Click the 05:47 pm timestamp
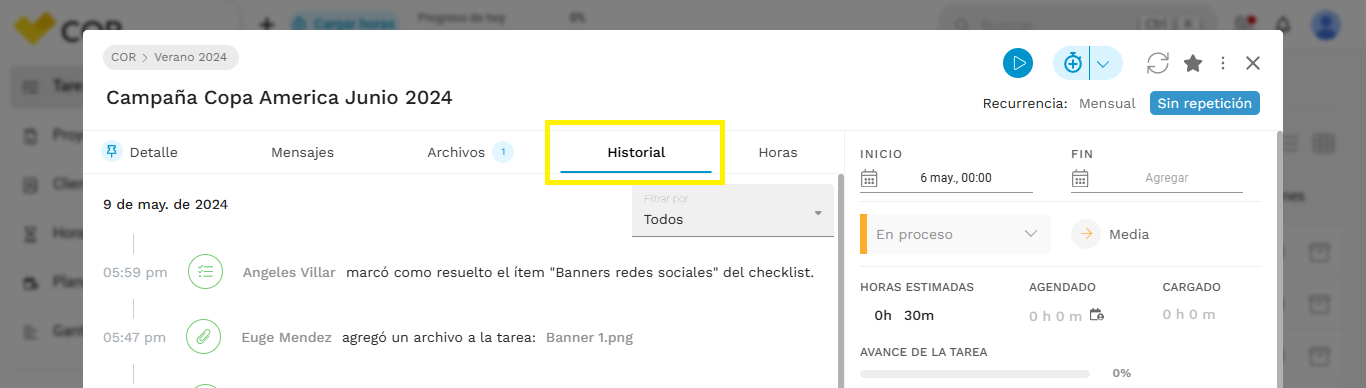Screen dimensions: 1366x388 tap(134, 338)
